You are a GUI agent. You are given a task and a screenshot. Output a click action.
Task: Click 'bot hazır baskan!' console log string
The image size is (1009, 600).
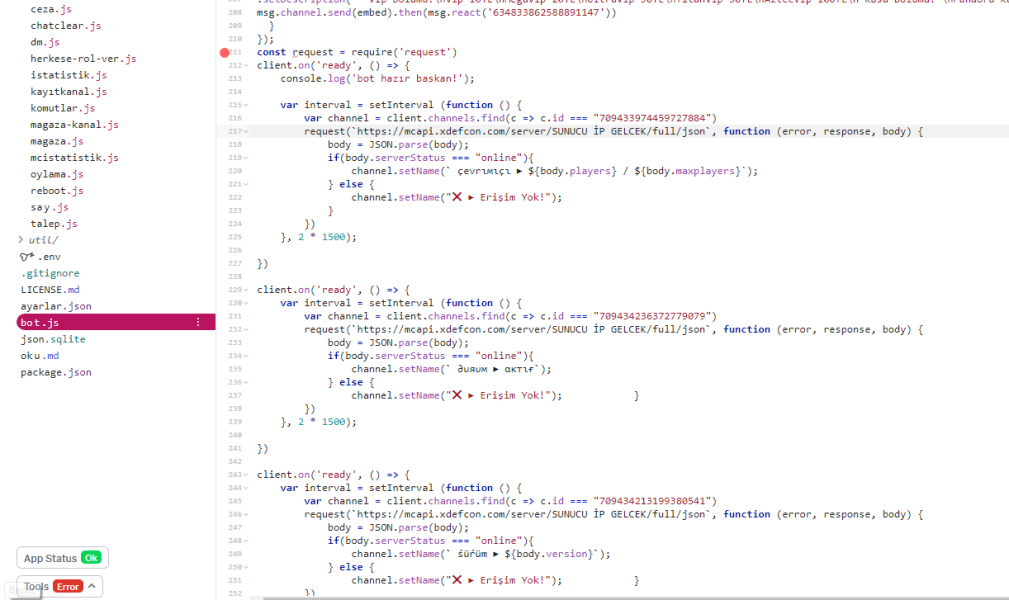(x=407, y=79)
